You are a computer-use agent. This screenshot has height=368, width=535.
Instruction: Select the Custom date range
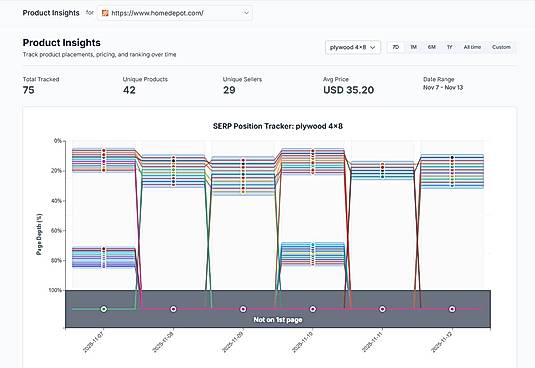point(501,47)
